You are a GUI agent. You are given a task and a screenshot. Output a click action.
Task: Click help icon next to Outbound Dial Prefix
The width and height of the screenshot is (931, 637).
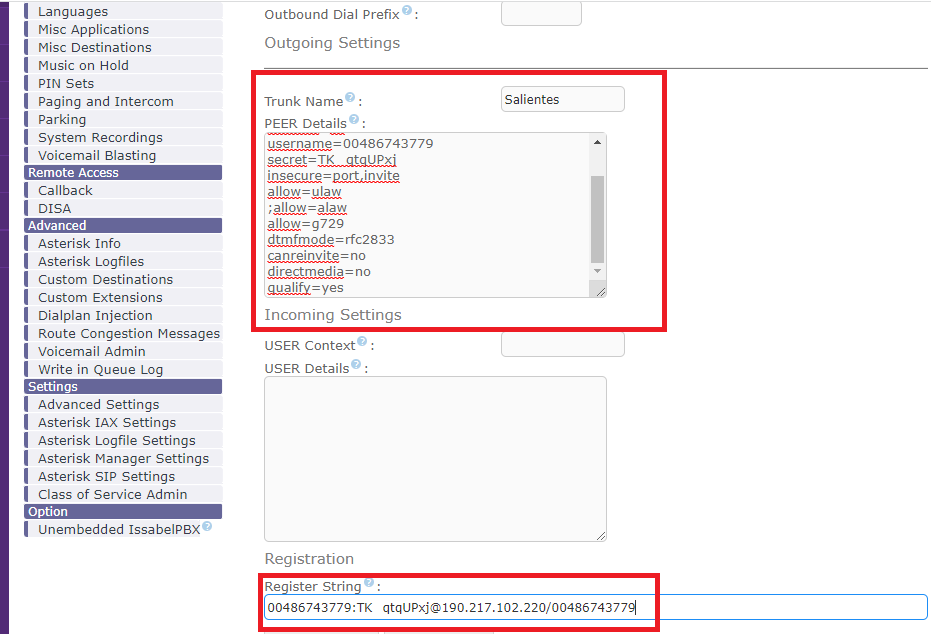407,10
